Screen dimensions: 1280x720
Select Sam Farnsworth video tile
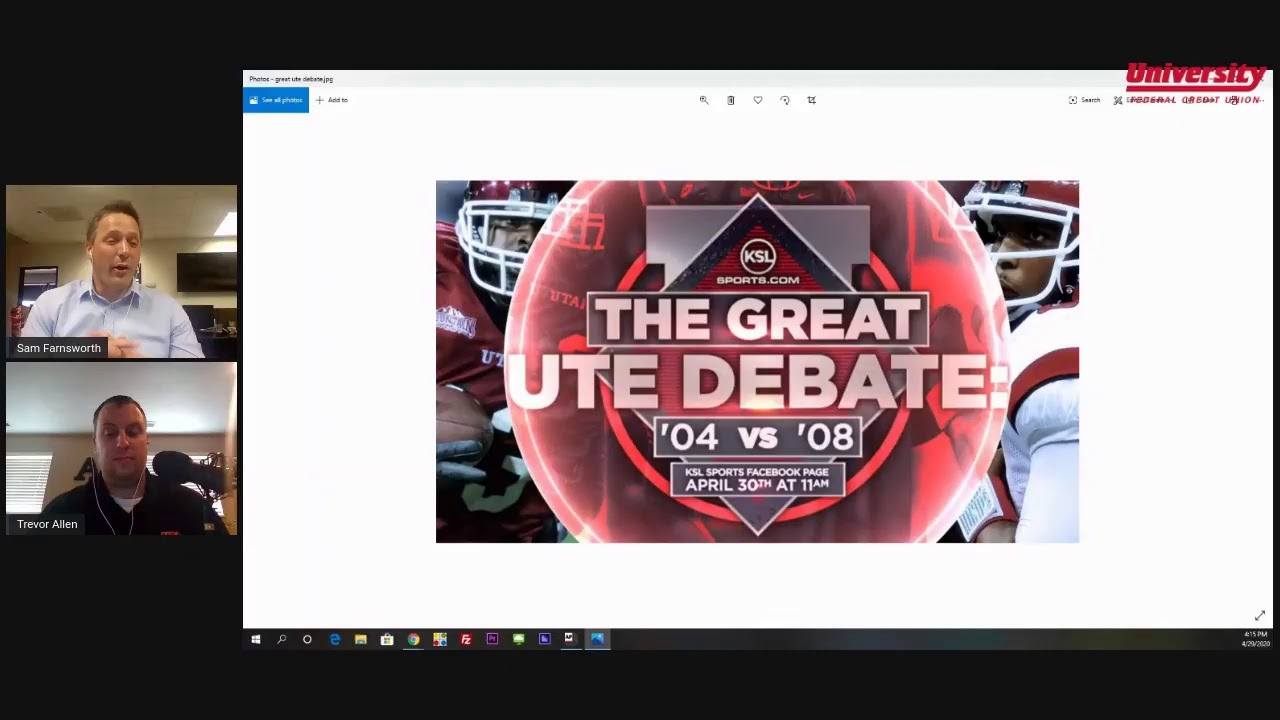[x=122, y=272]
